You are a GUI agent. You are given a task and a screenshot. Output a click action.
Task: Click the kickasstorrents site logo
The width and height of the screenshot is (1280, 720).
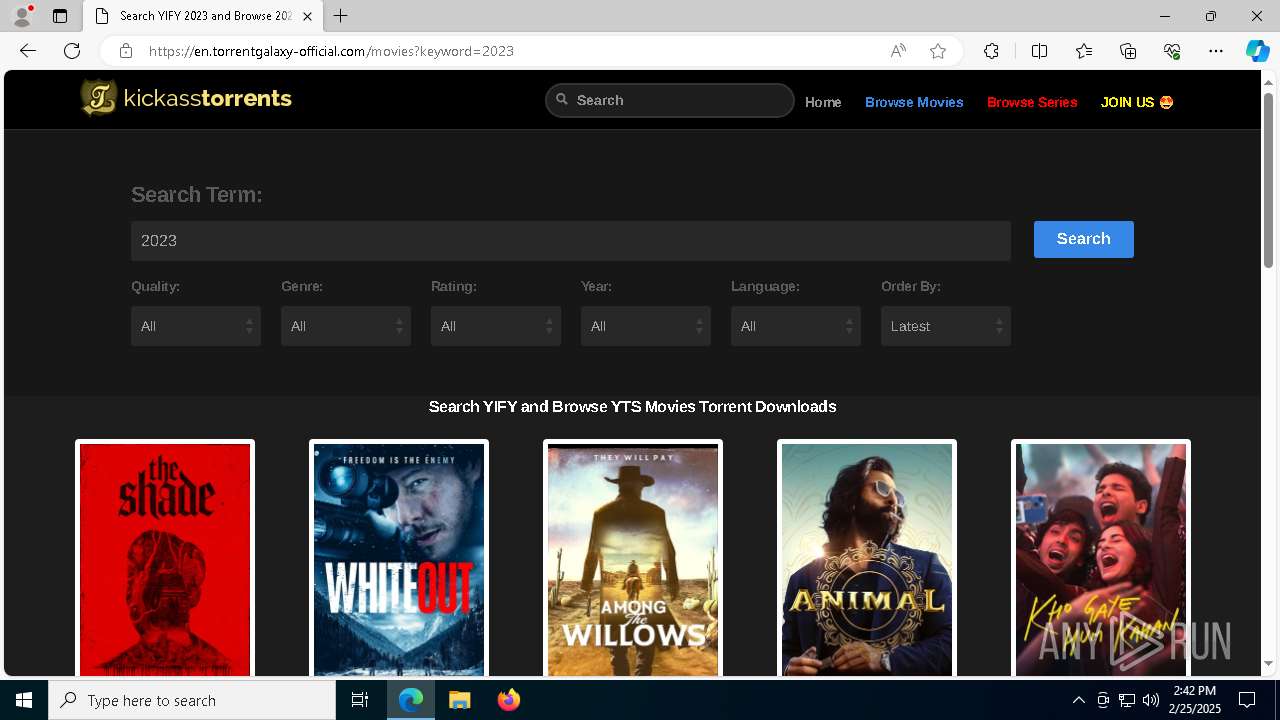[x=186, y=98]
